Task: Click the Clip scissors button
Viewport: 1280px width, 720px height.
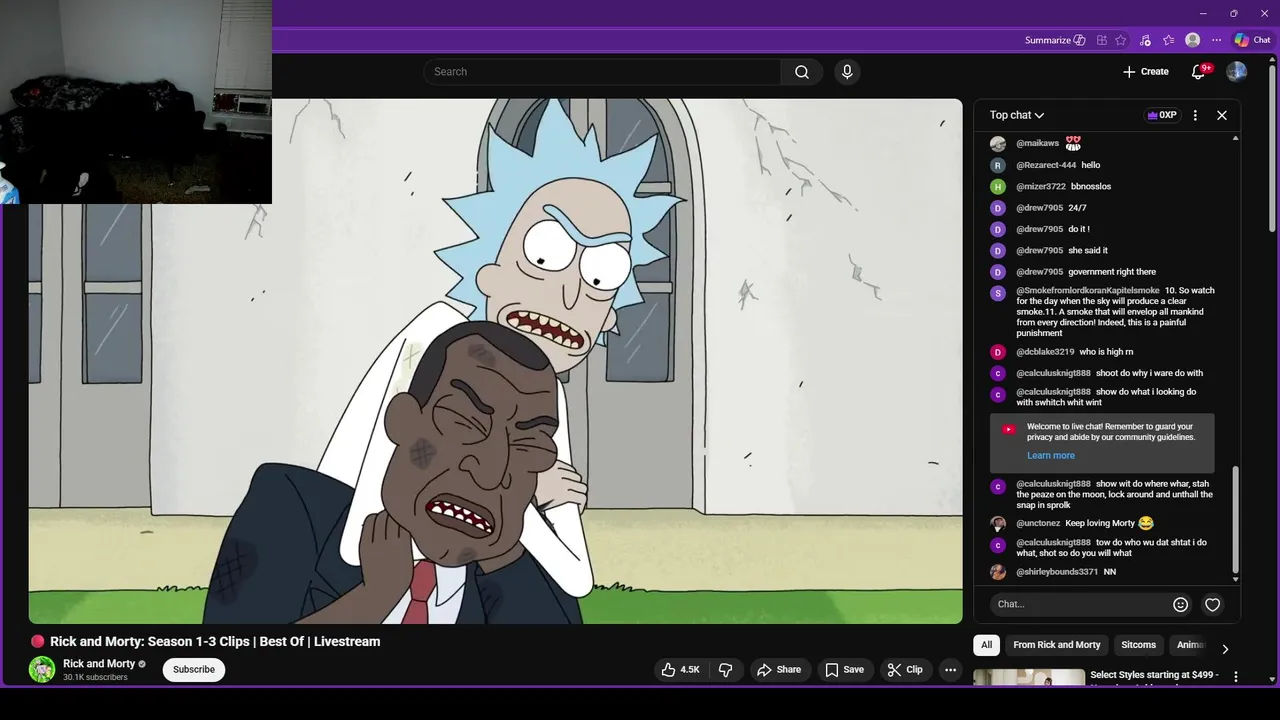Action: (x=905, y=669)
